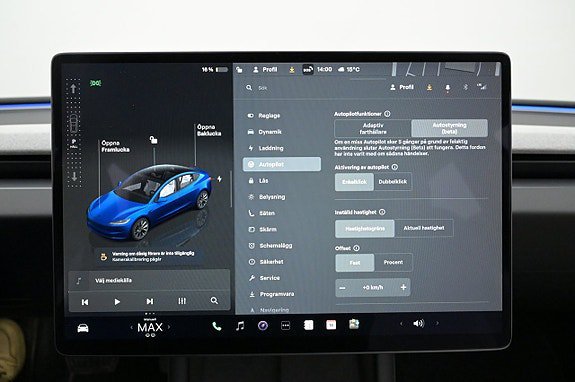Set speed to Hastighetsgräns
This screenshot has height=382, width=575.
(365, 228)
